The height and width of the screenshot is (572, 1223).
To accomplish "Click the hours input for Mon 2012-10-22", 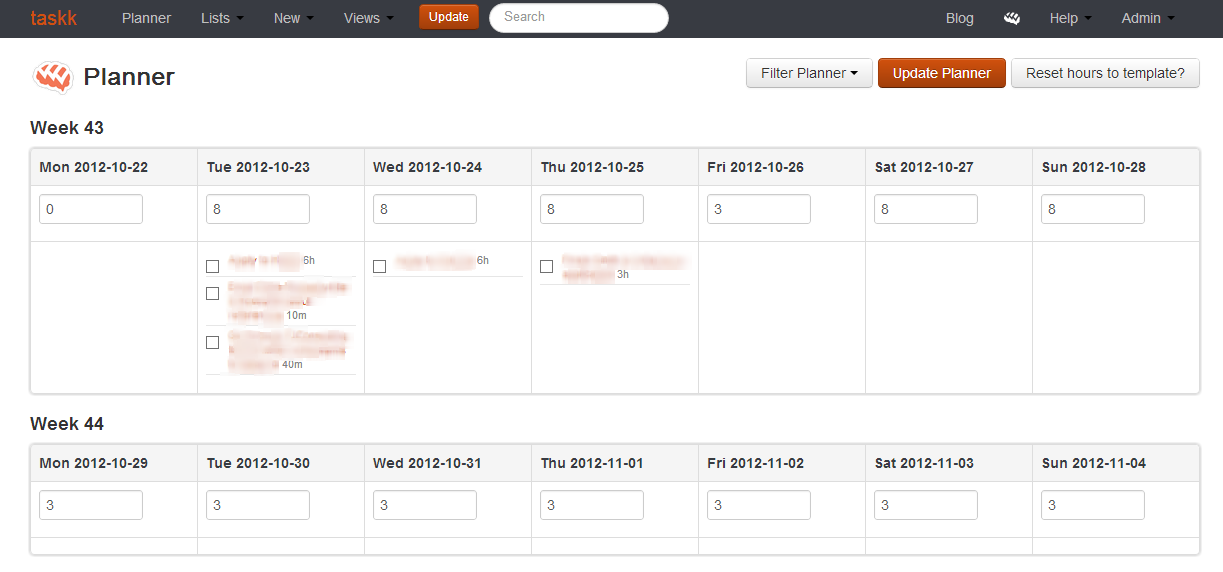I will (x=91, y=209).
